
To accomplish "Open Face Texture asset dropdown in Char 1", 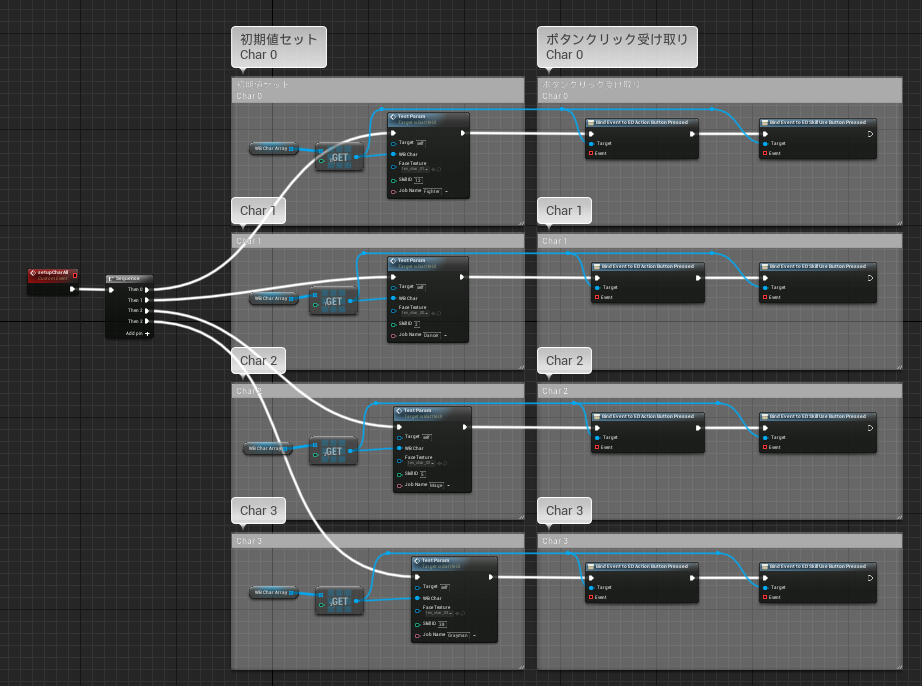I will (x=415, y=313).
